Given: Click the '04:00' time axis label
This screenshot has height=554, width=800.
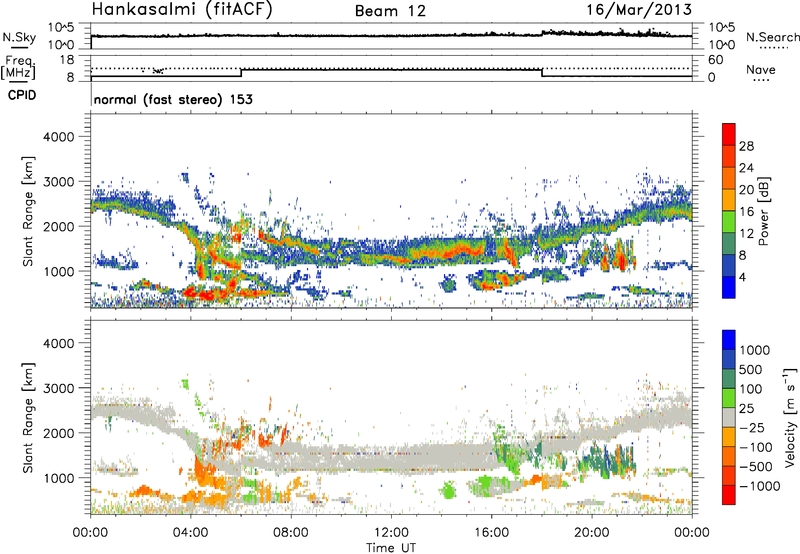Looking at the screenshot, I should [191, 533].
